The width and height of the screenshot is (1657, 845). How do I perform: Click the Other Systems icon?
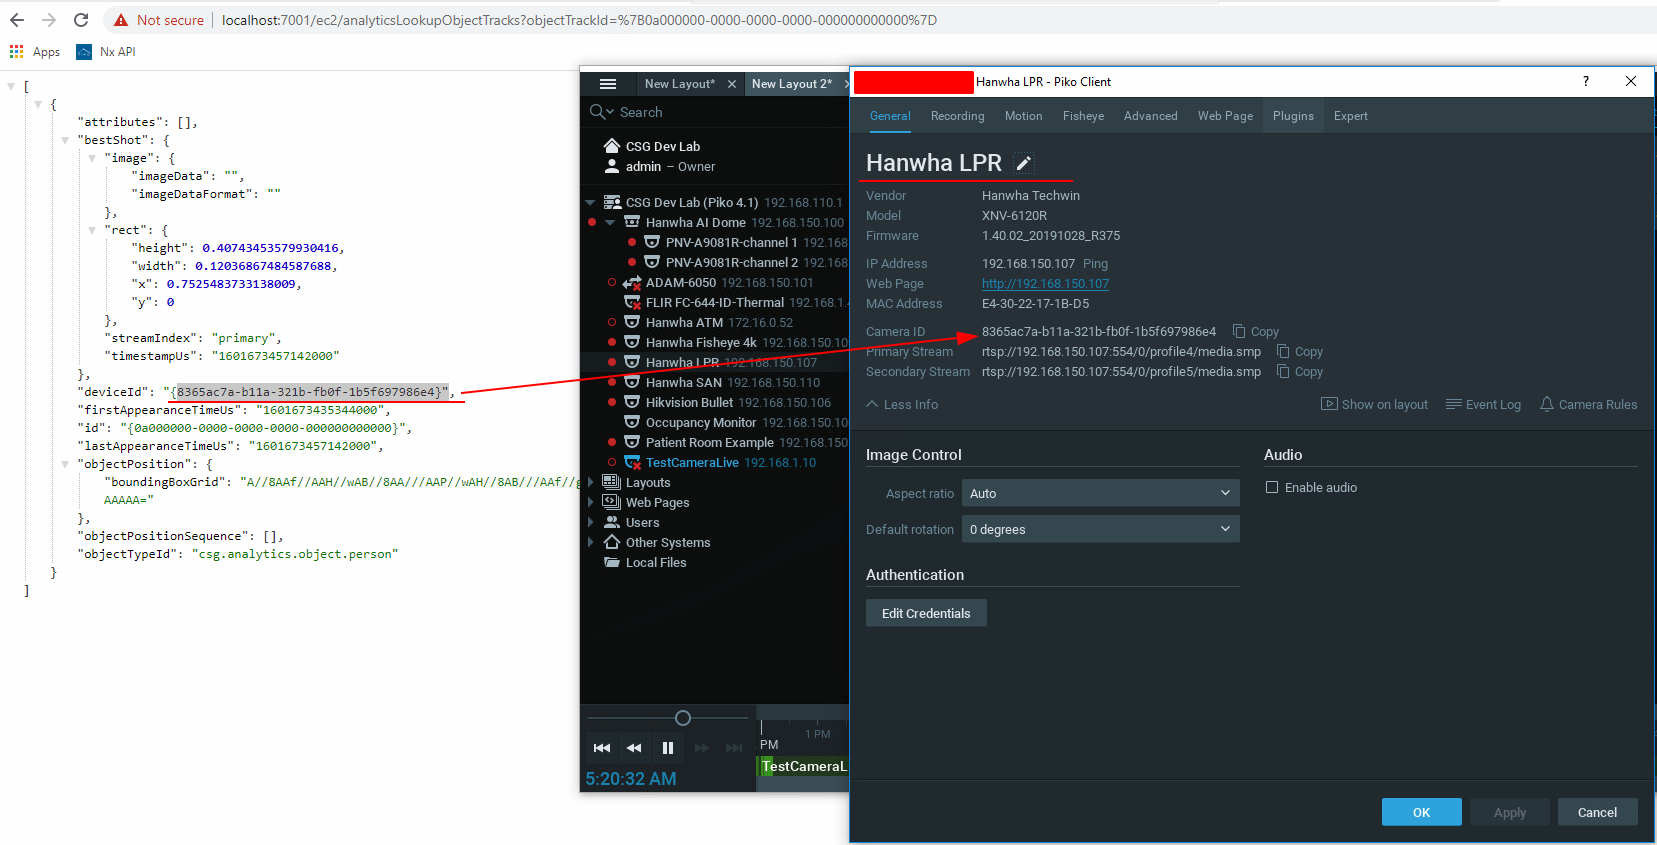(612, 542)
